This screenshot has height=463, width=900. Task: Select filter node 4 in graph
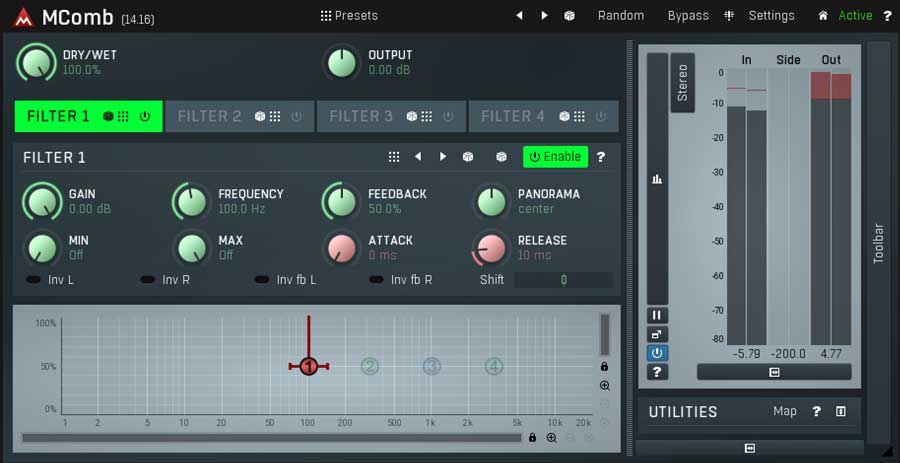click(x=494, y=366)
